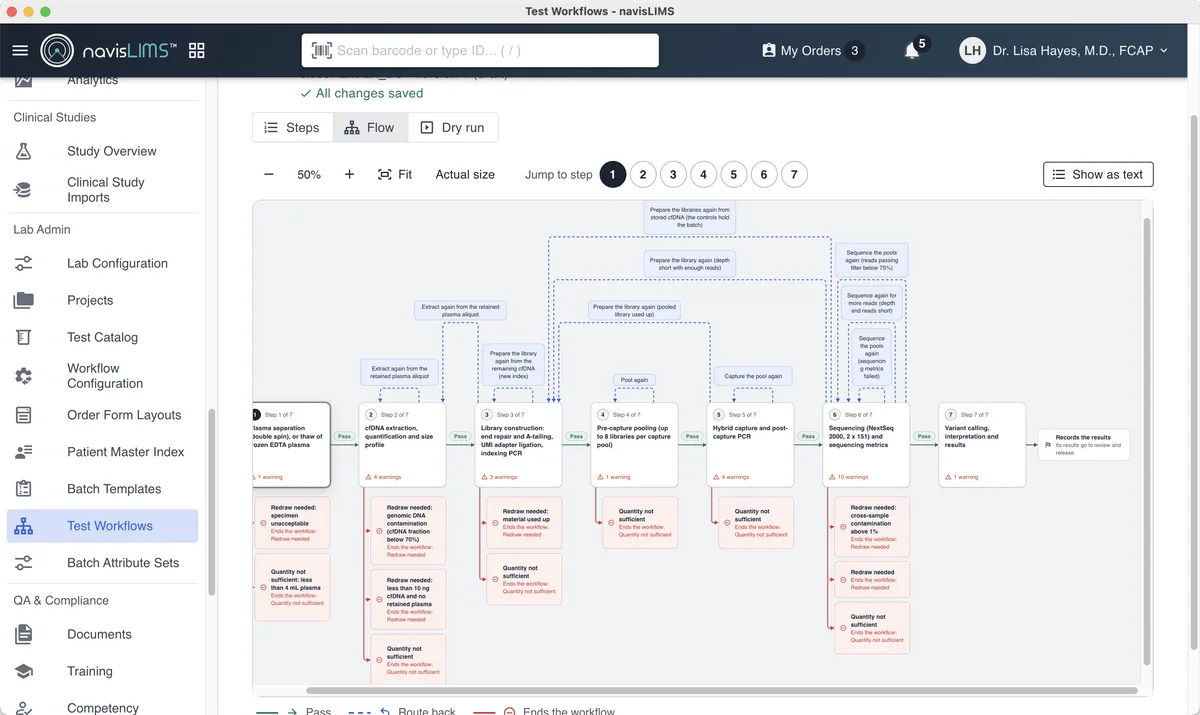Image resolution: width=1200 pixels, height=715 pixels.
Task: Open Lab Configuration in the sidebar
Action: pyautogui.click(x=103, y=263)
